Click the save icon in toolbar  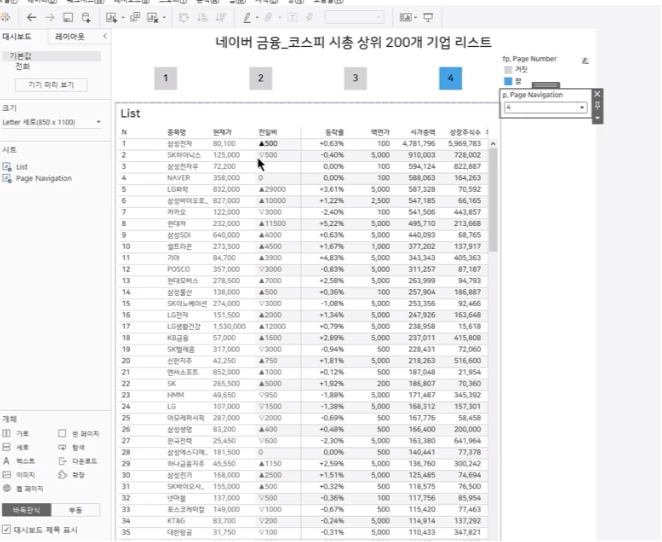(x=68, y=17)
